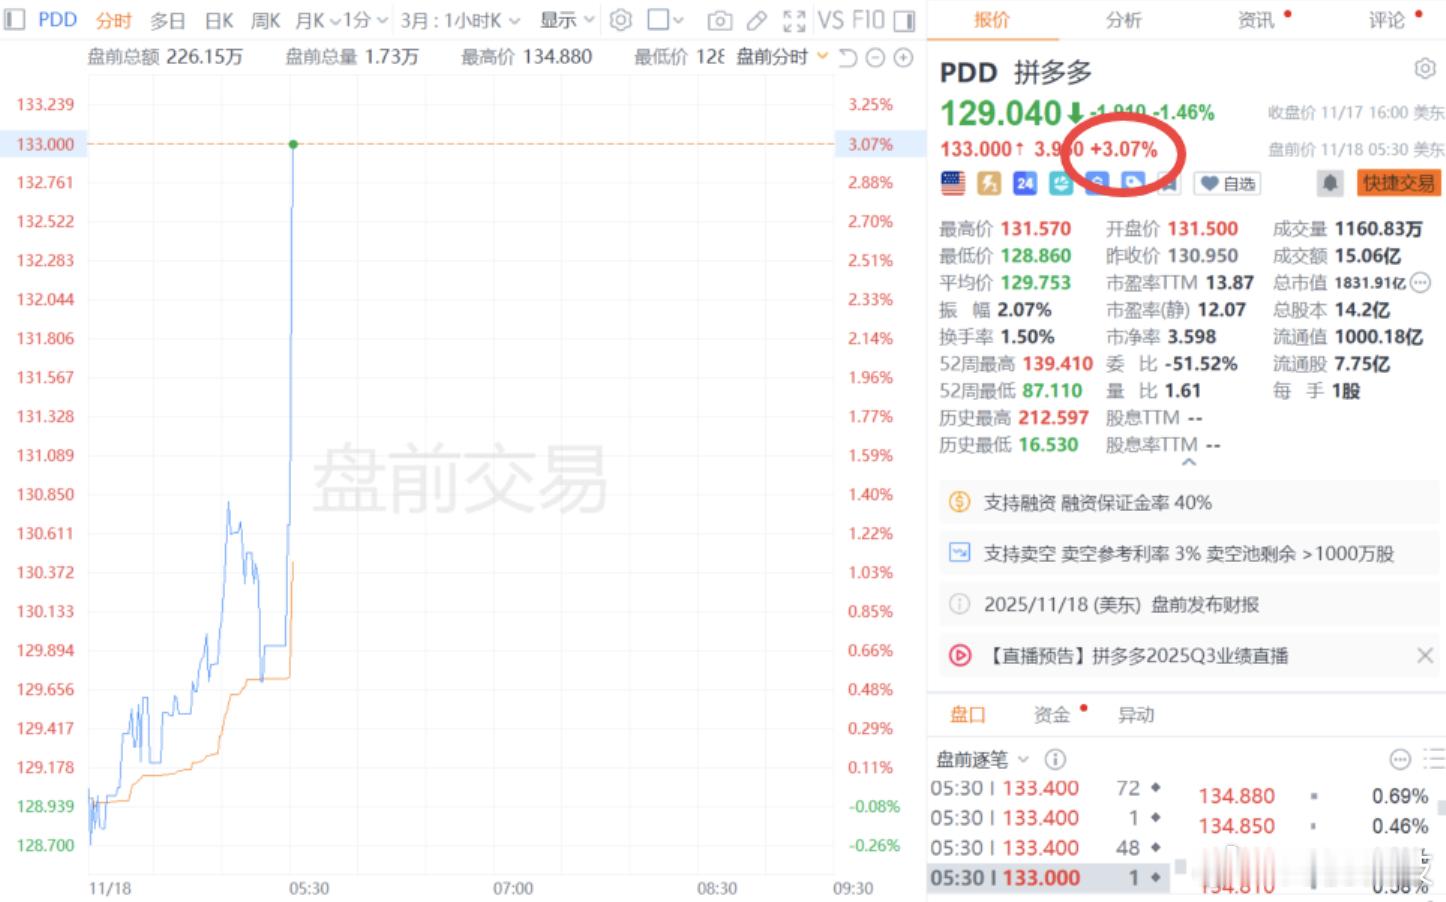The width and height of the screenshot is (1446, 902).
Task: Open the 分析 tab
Action: 1123,20
